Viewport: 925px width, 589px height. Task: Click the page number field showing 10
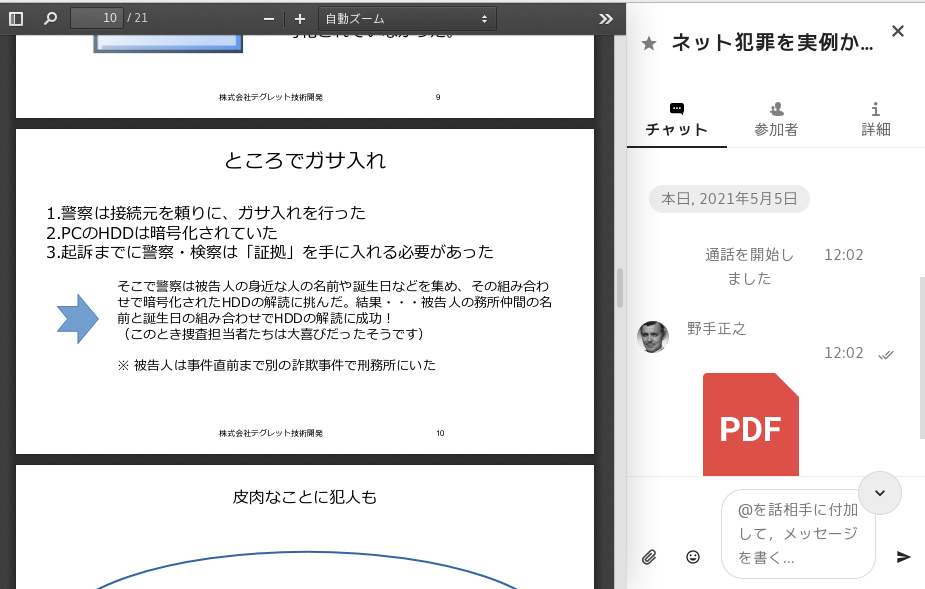(97, 18)
